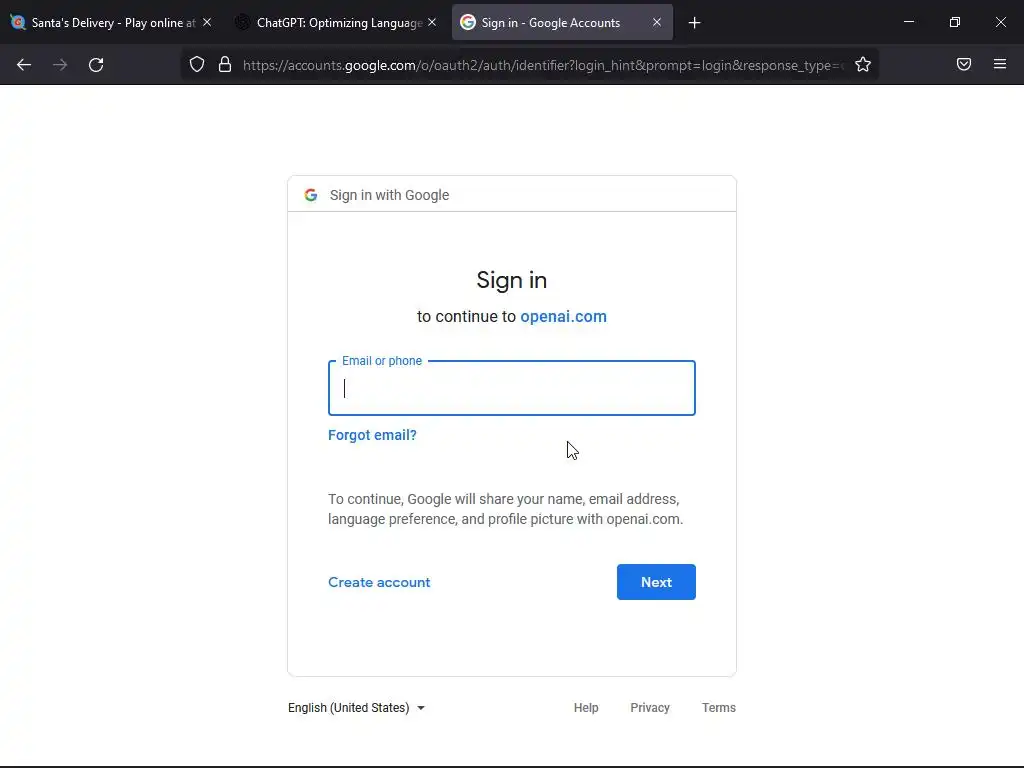Image resolution: width=1024 pixels, height=768 pixels.
Task: Open the Privacy link
Action: (x=650, y=708)
